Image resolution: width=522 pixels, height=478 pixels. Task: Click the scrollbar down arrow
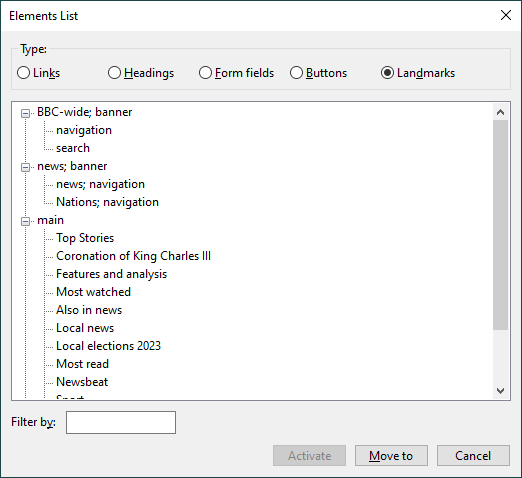500,391
